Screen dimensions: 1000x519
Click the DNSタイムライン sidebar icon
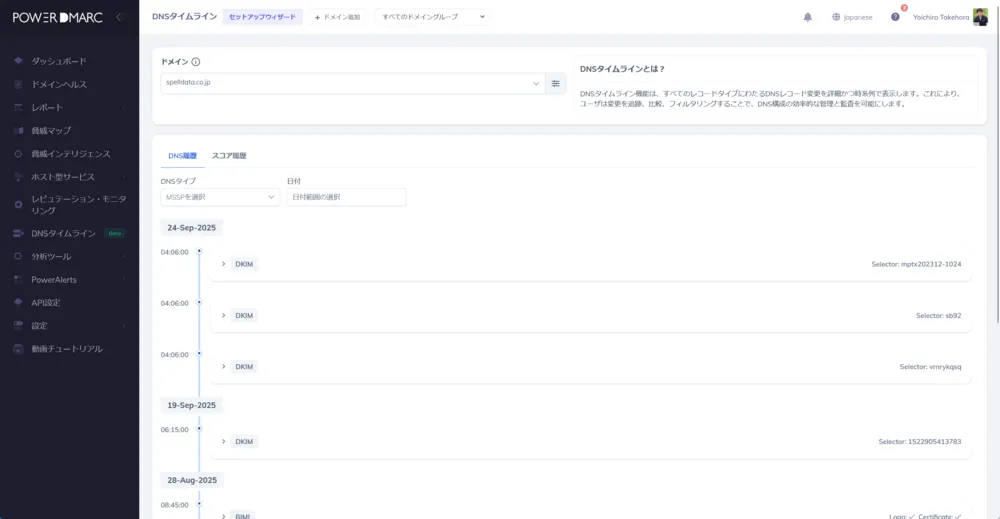click(x=18, y=233)
